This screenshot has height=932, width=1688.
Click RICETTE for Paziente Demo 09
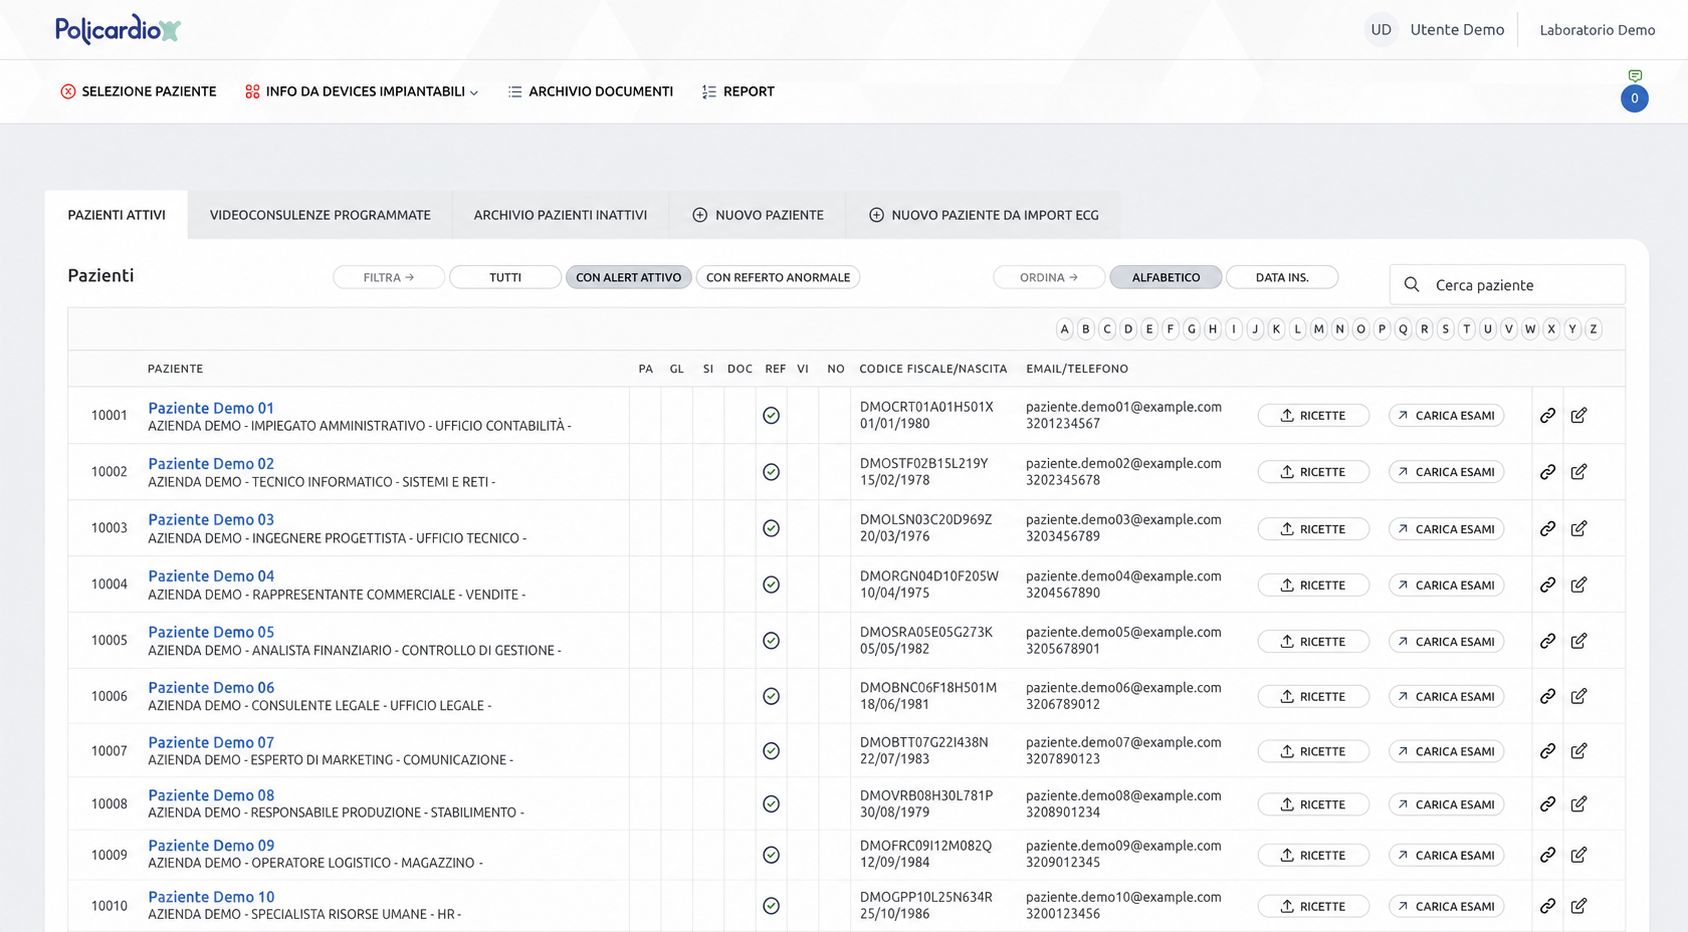[x=1313, y=855]
